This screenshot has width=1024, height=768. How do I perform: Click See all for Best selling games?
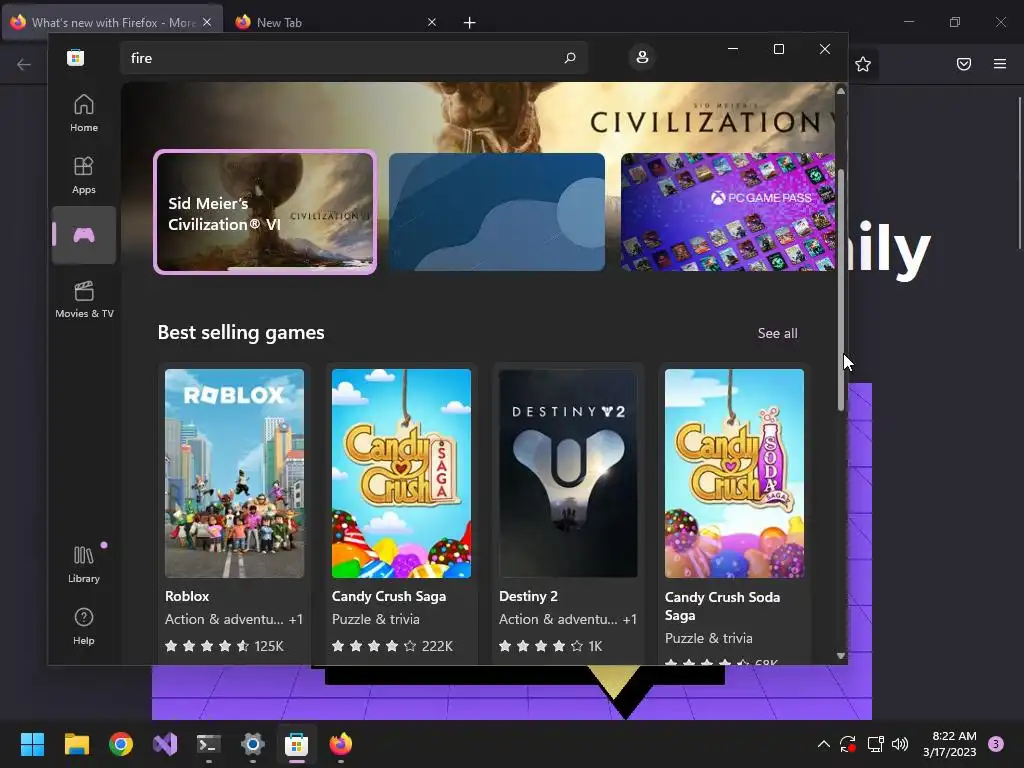777,333
